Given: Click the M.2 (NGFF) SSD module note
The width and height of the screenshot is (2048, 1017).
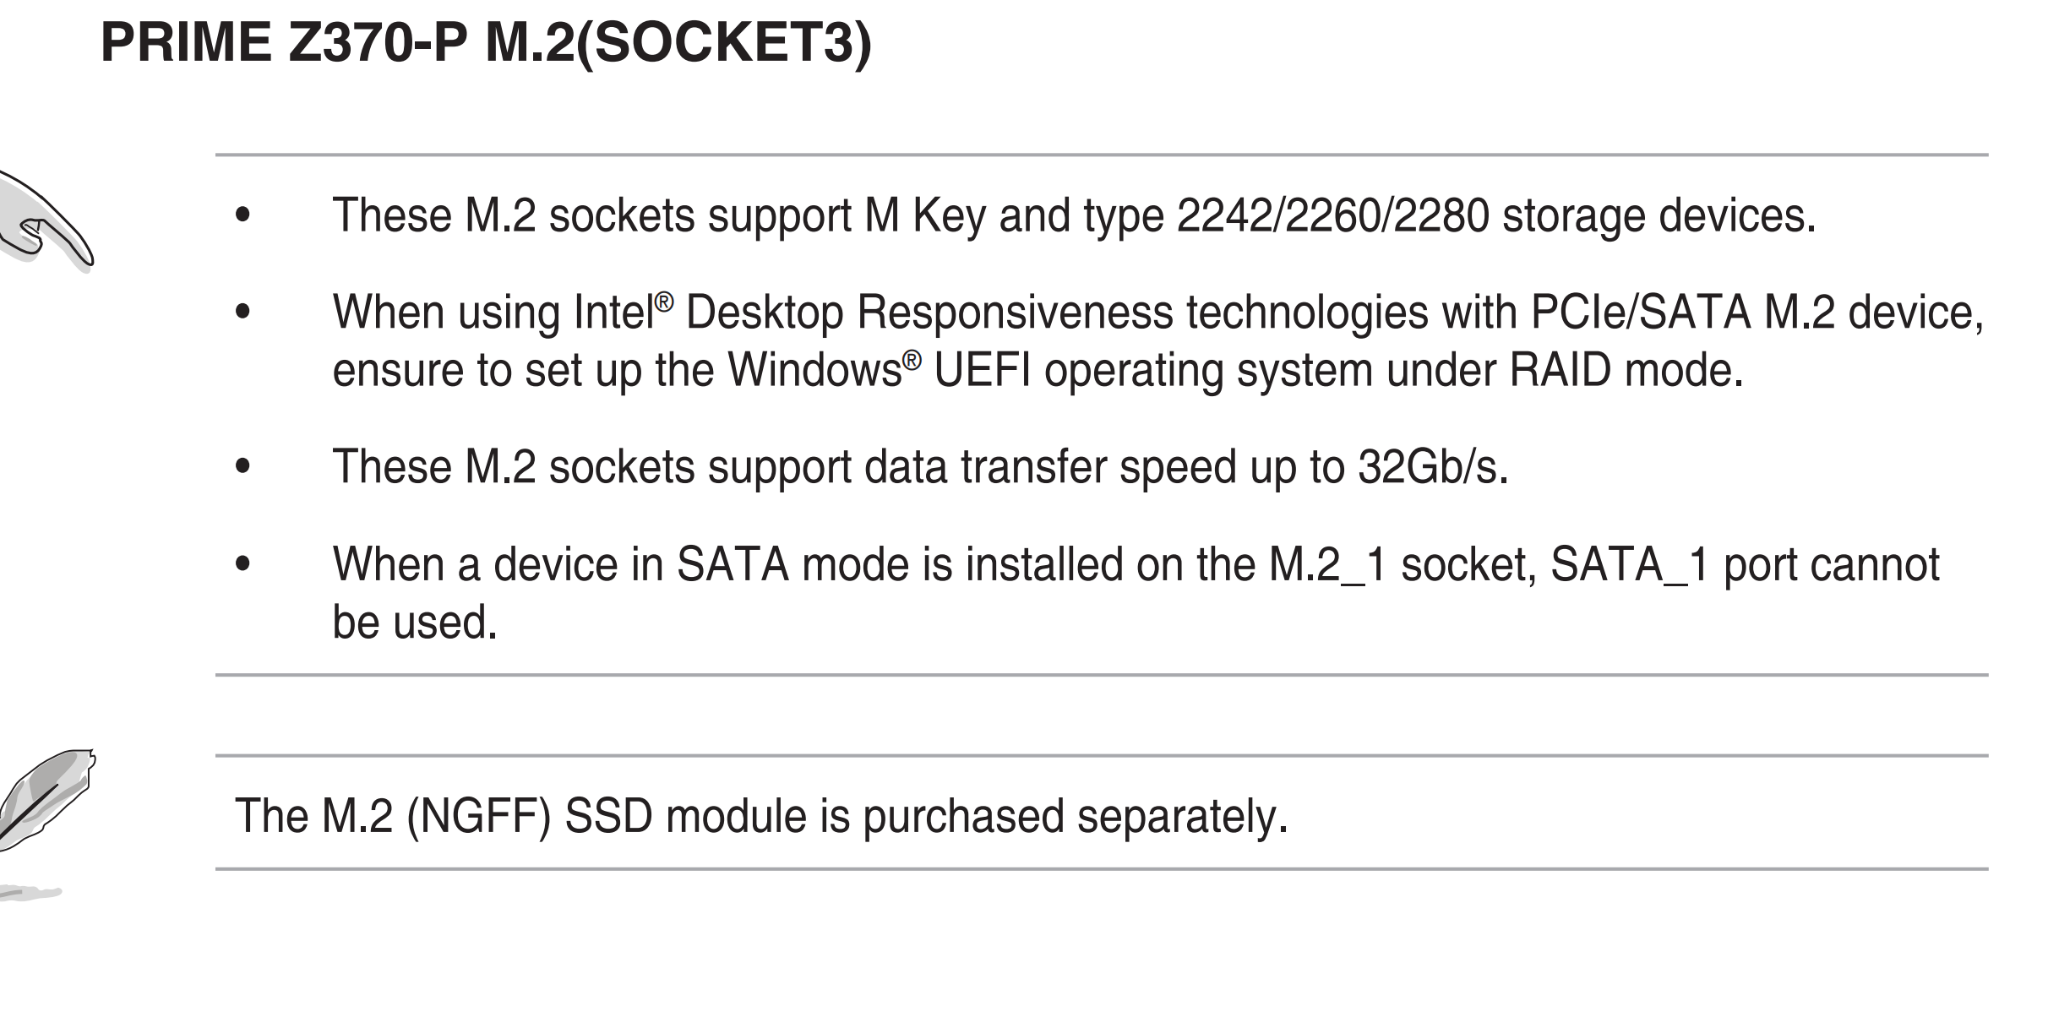Looking at the screenshot, I should point(761,817).
